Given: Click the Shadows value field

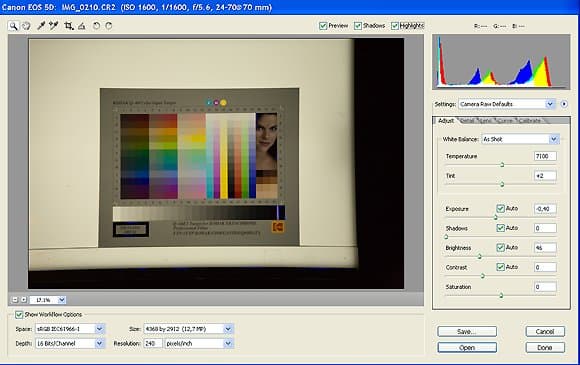Looking at the screenshot, I should (545, 228).
